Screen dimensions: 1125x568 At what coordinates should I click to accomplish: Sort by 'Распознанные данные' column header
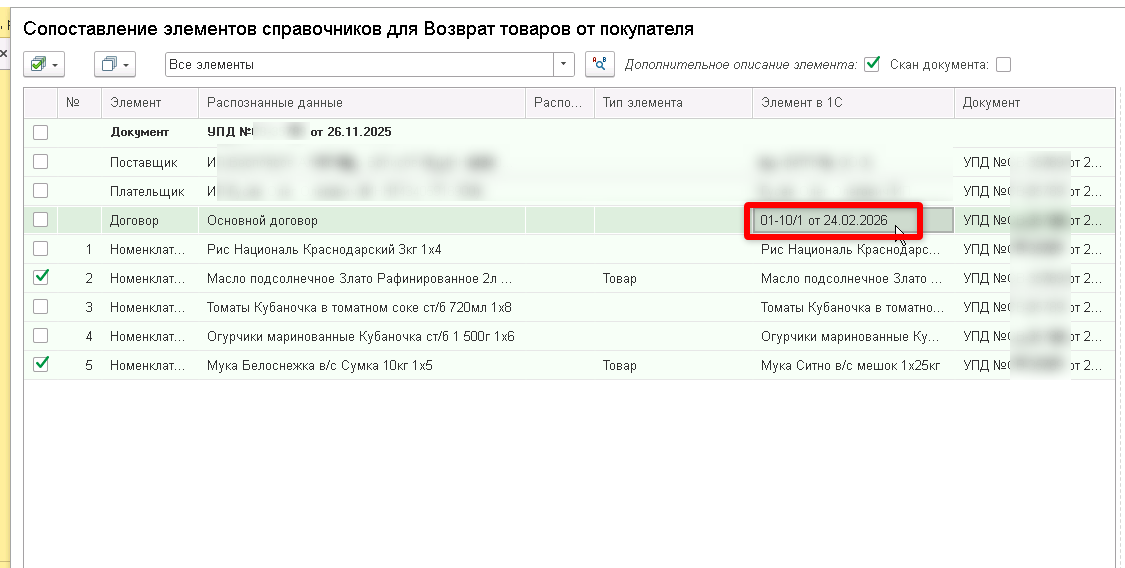point(362,103)
